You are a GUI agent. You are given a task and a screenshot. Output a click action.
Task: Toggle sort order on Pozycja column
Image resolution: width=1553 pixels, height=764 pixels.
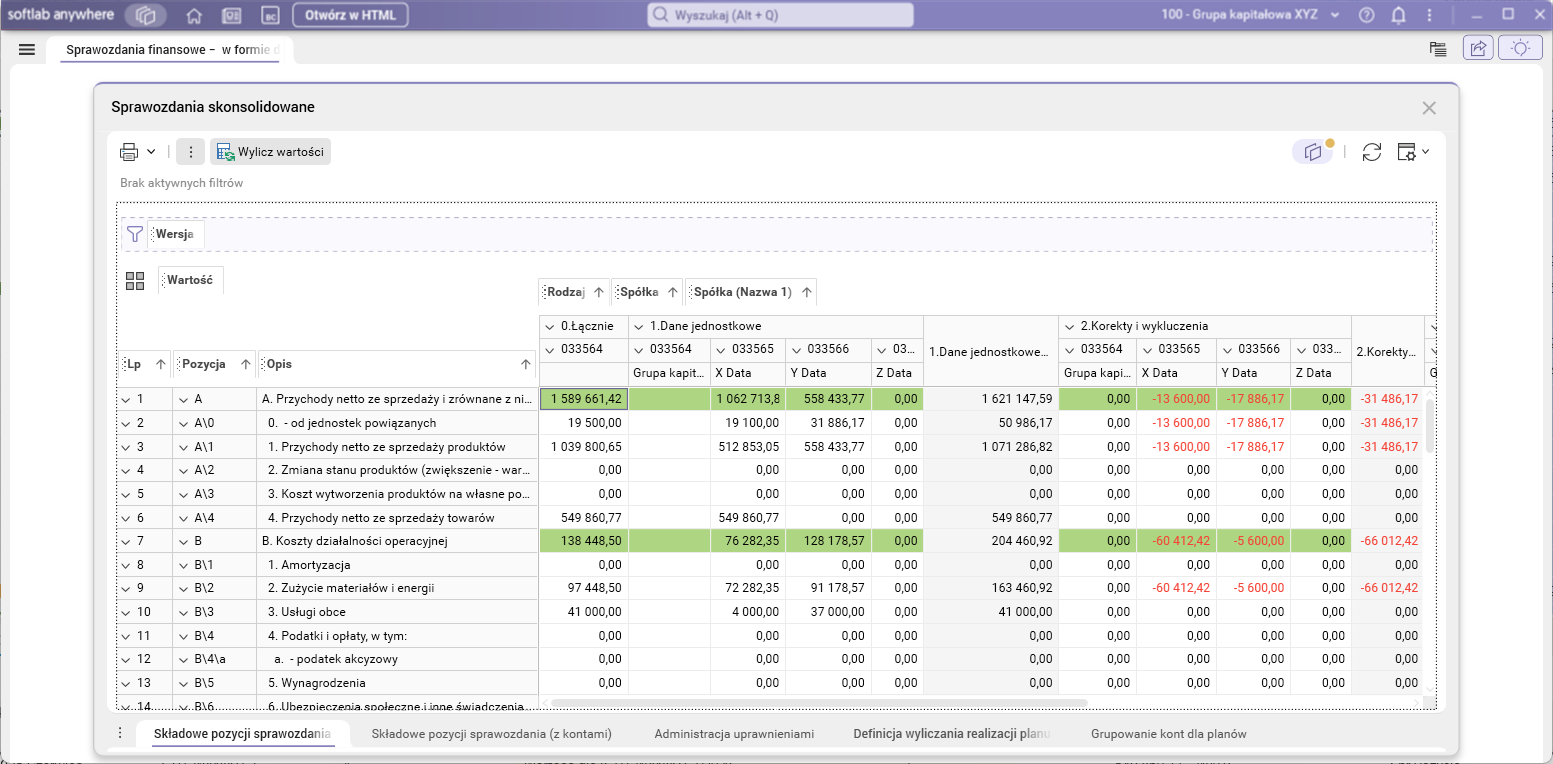(245, 365)
